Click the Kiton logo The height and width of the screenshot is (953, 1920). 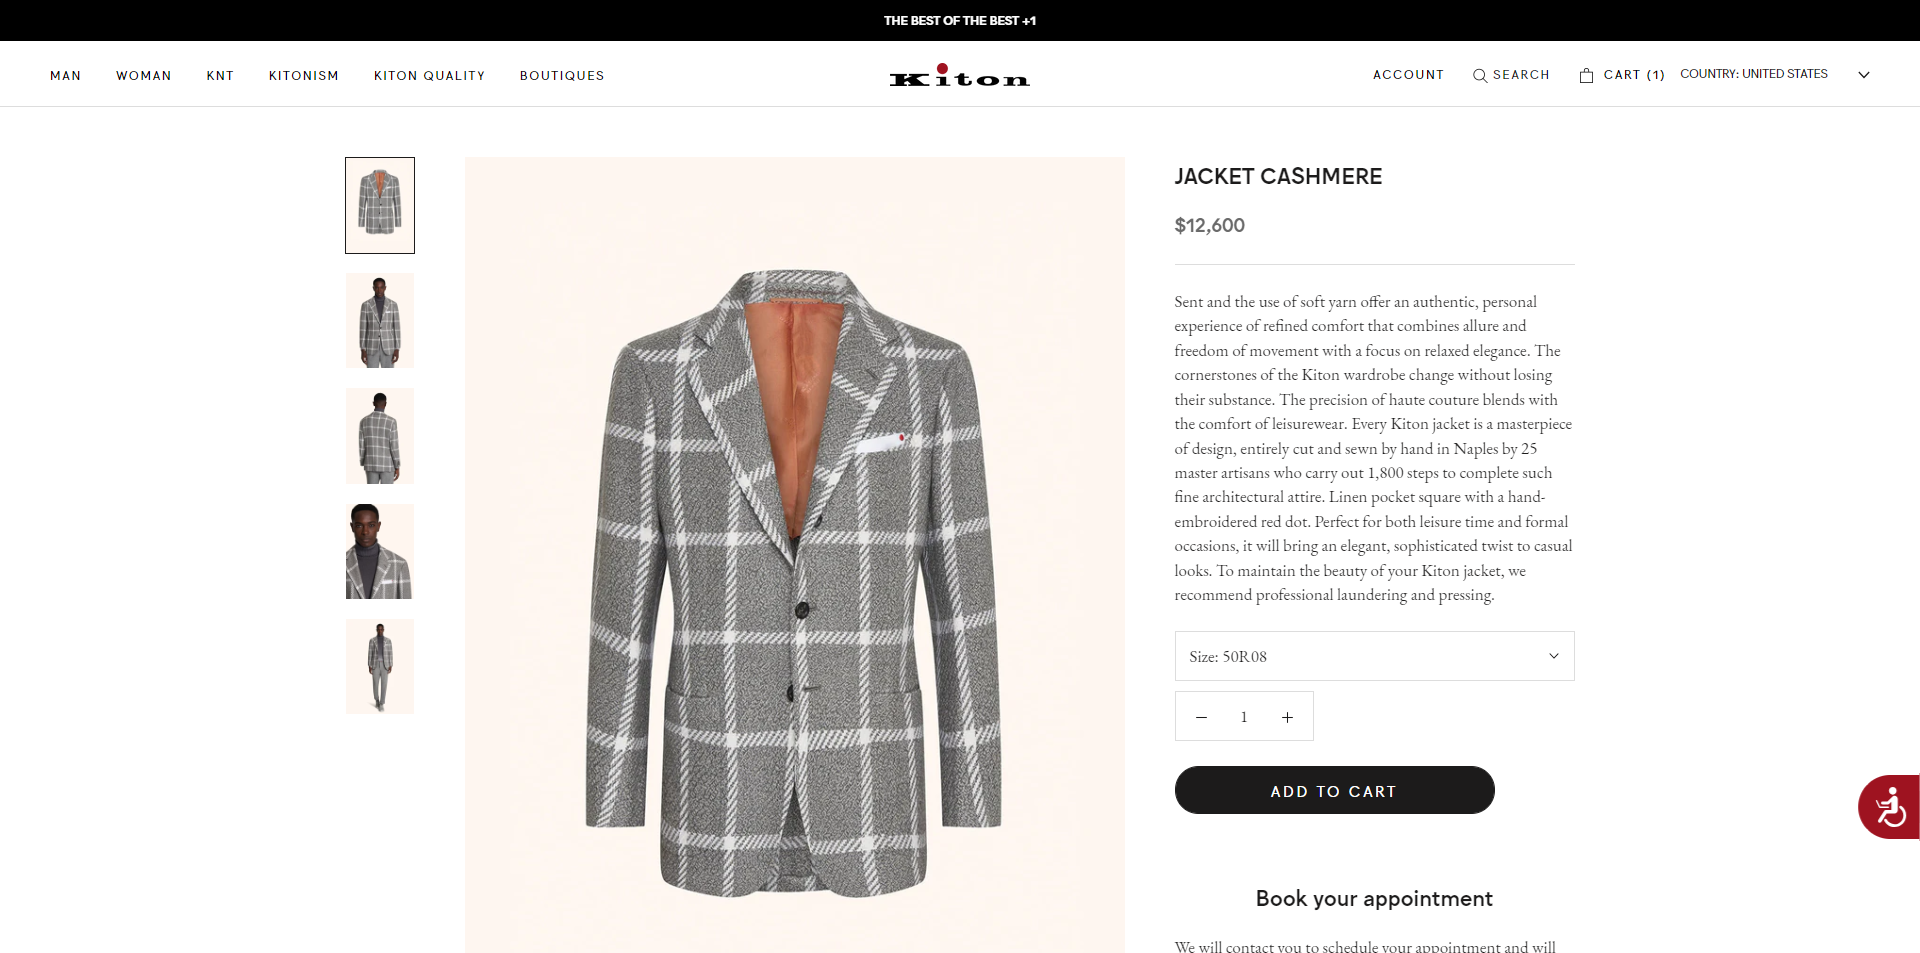[x=959, y=76]
